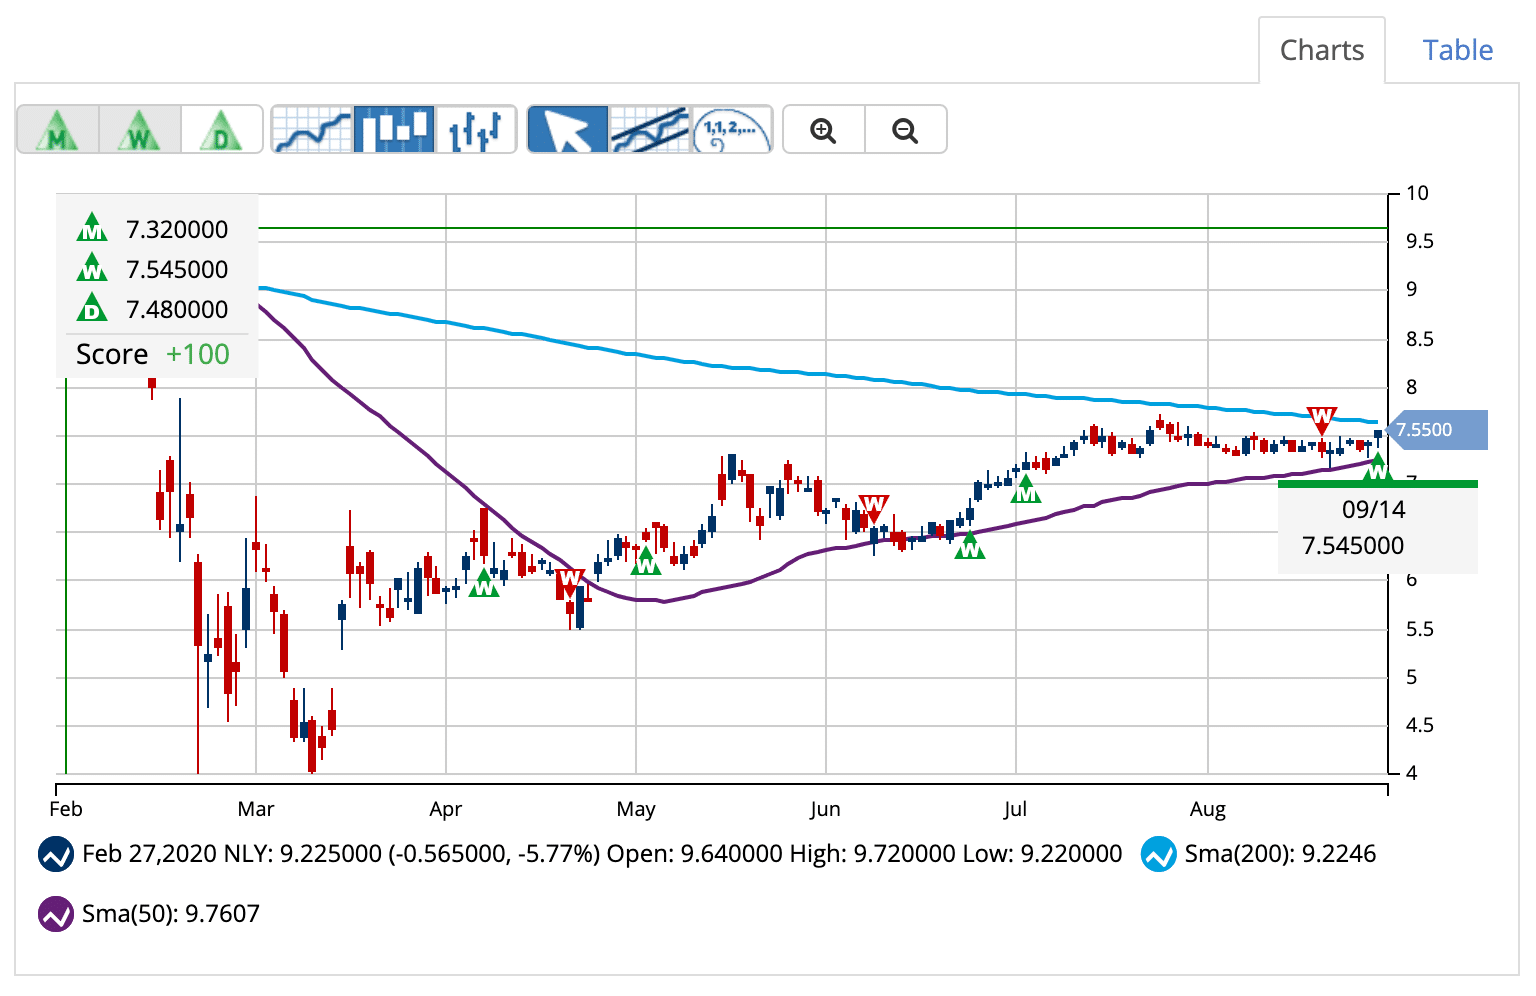Toggle the daily (D) triangle toolbar button
Screen dimensions: 1536x996
coord(221,129)
